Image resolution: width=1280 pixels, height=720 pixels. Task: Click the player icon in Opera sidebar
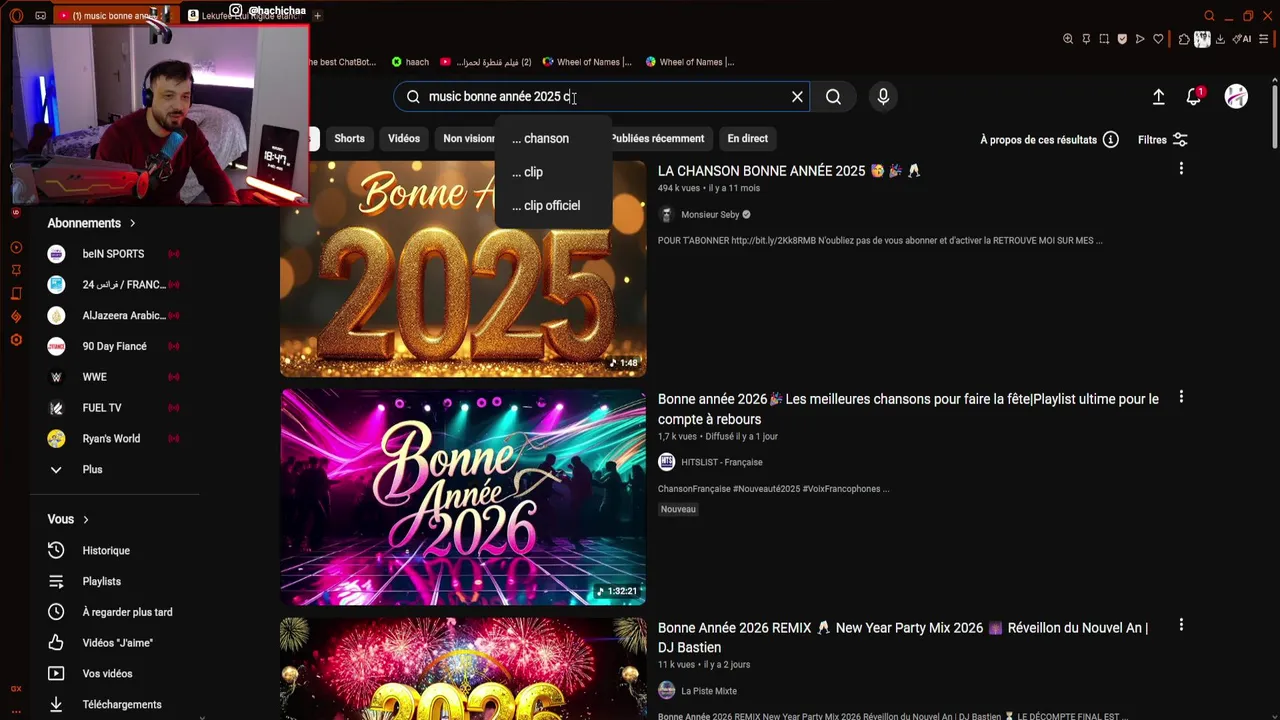click(16, 248)
